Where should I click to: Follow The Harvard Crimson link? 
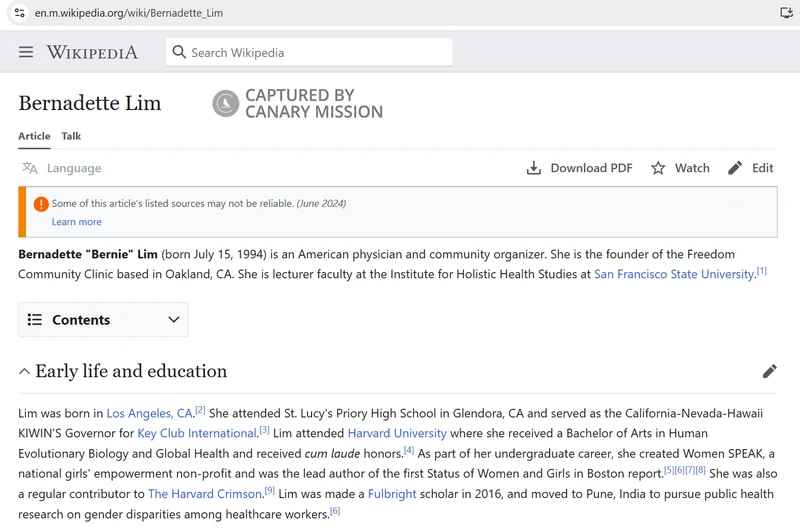[x=205, y=494]
